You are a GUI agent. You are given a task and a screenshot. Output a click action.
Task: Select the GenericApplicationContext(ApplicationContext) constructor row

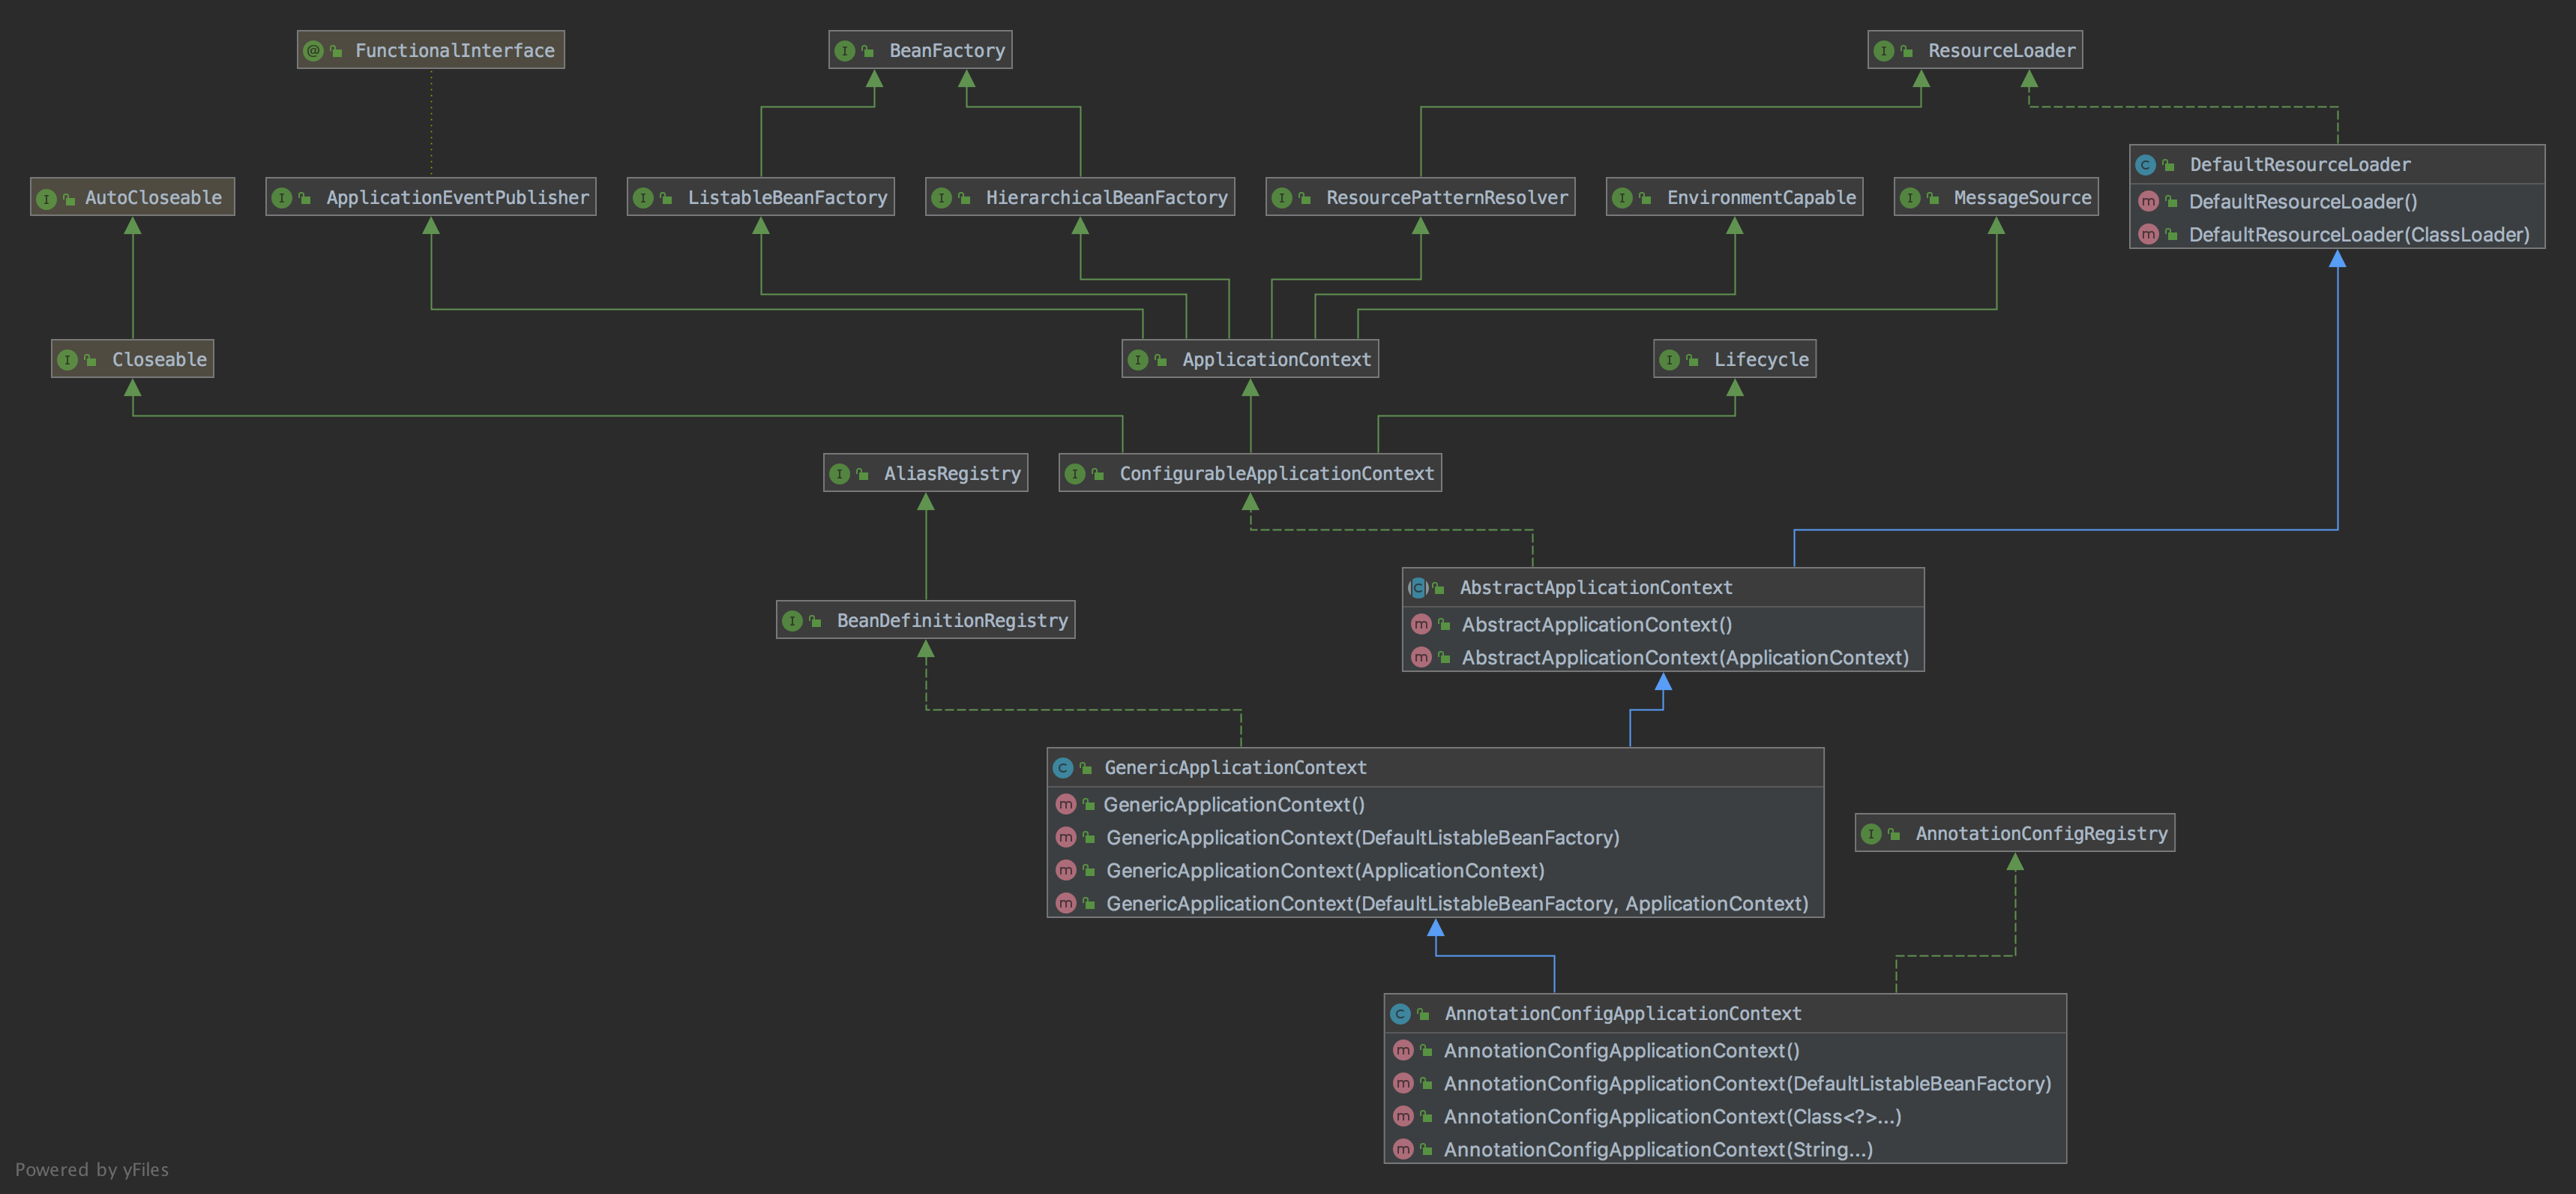[1435, 871]
